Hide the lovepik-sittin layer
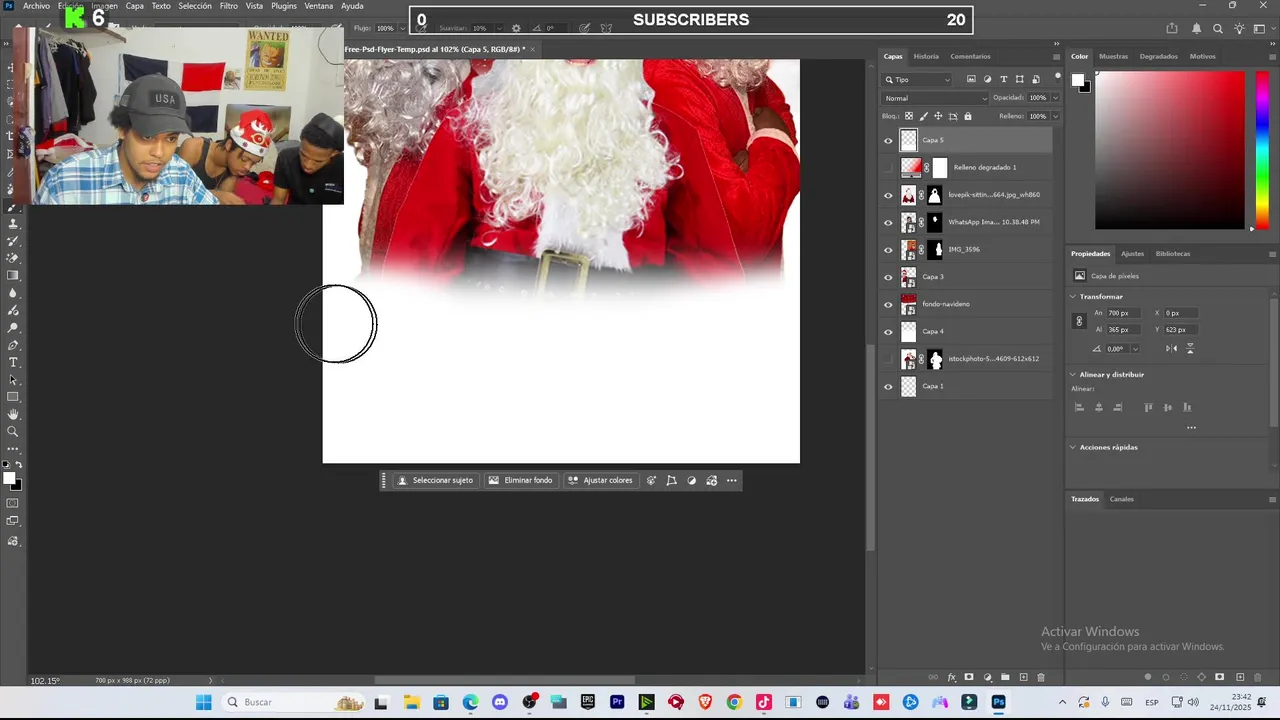 click(x=888, y=195)
